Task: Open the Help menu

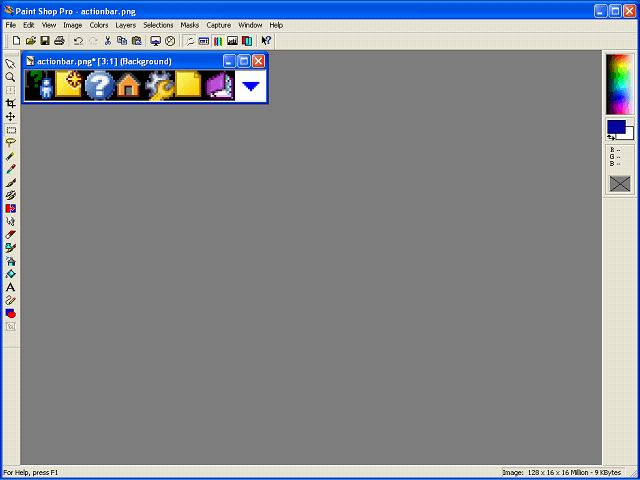Action: [276, 25]
